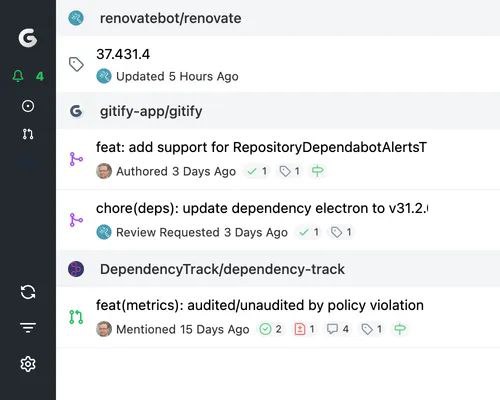Collapse the gitify-app/gitify repository group
This screenshot has width=500, height=400.
click(278, 111)
